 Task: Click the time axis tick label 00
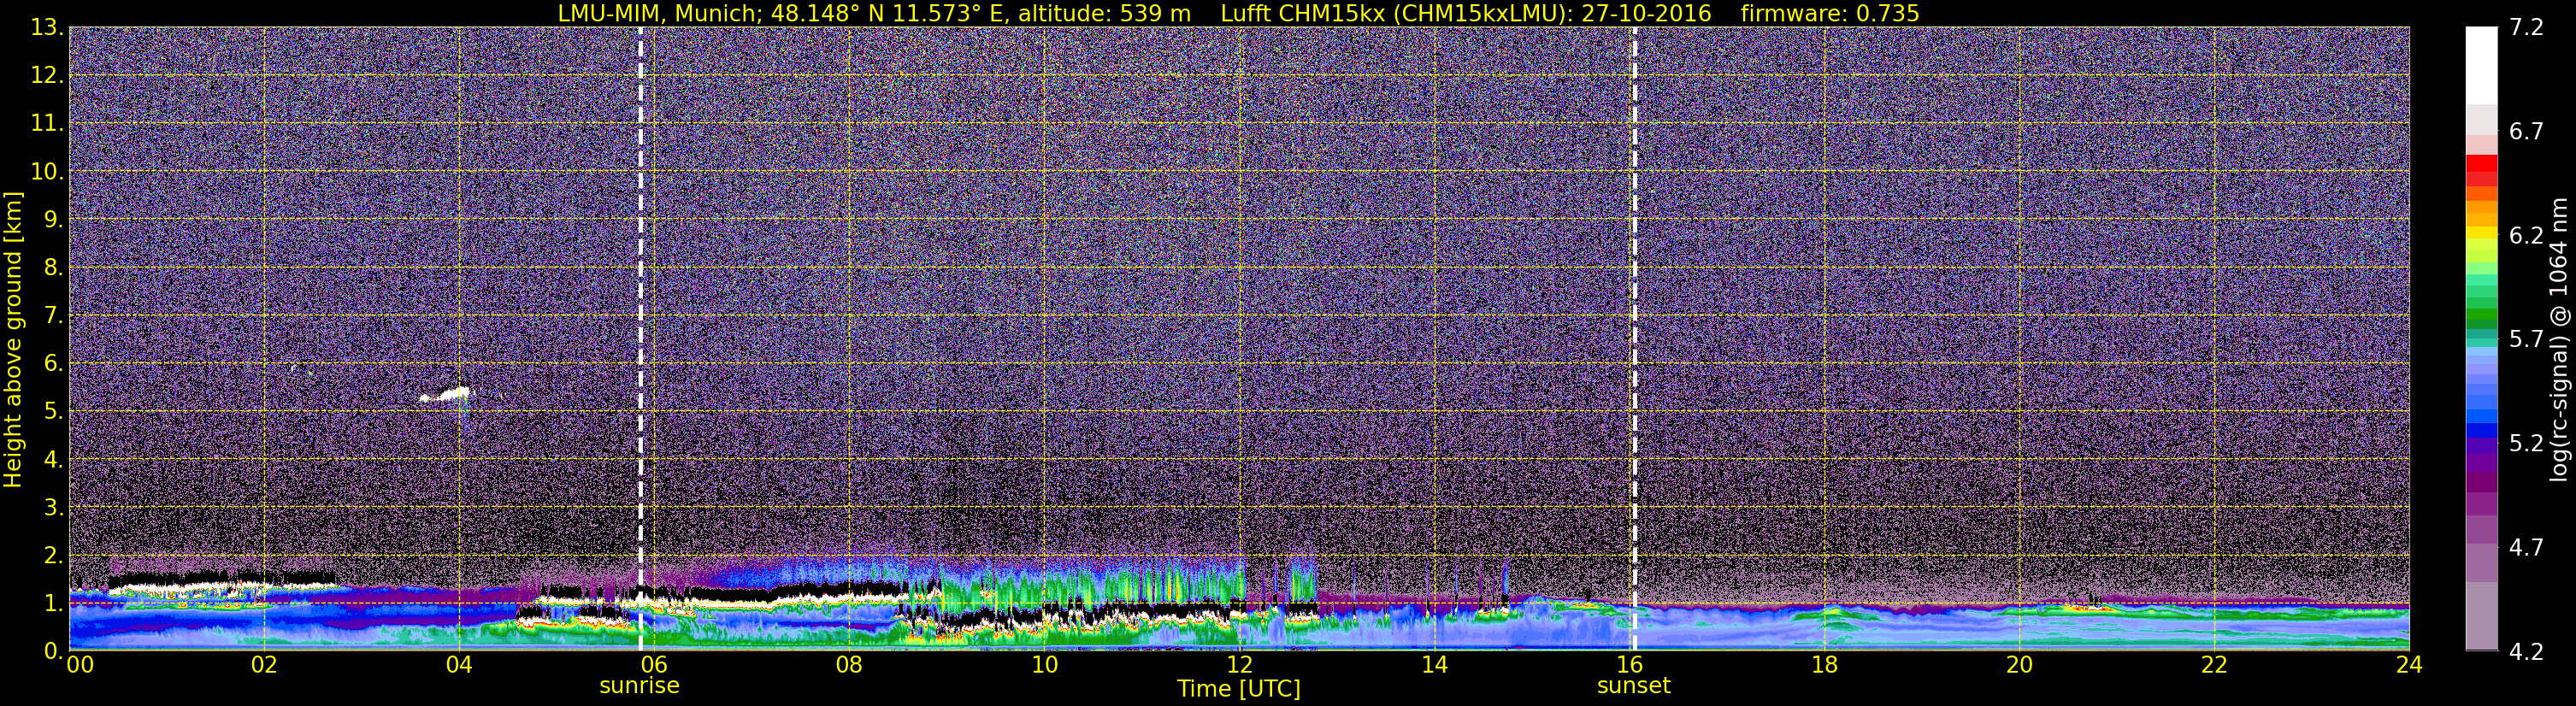(80, 665)
